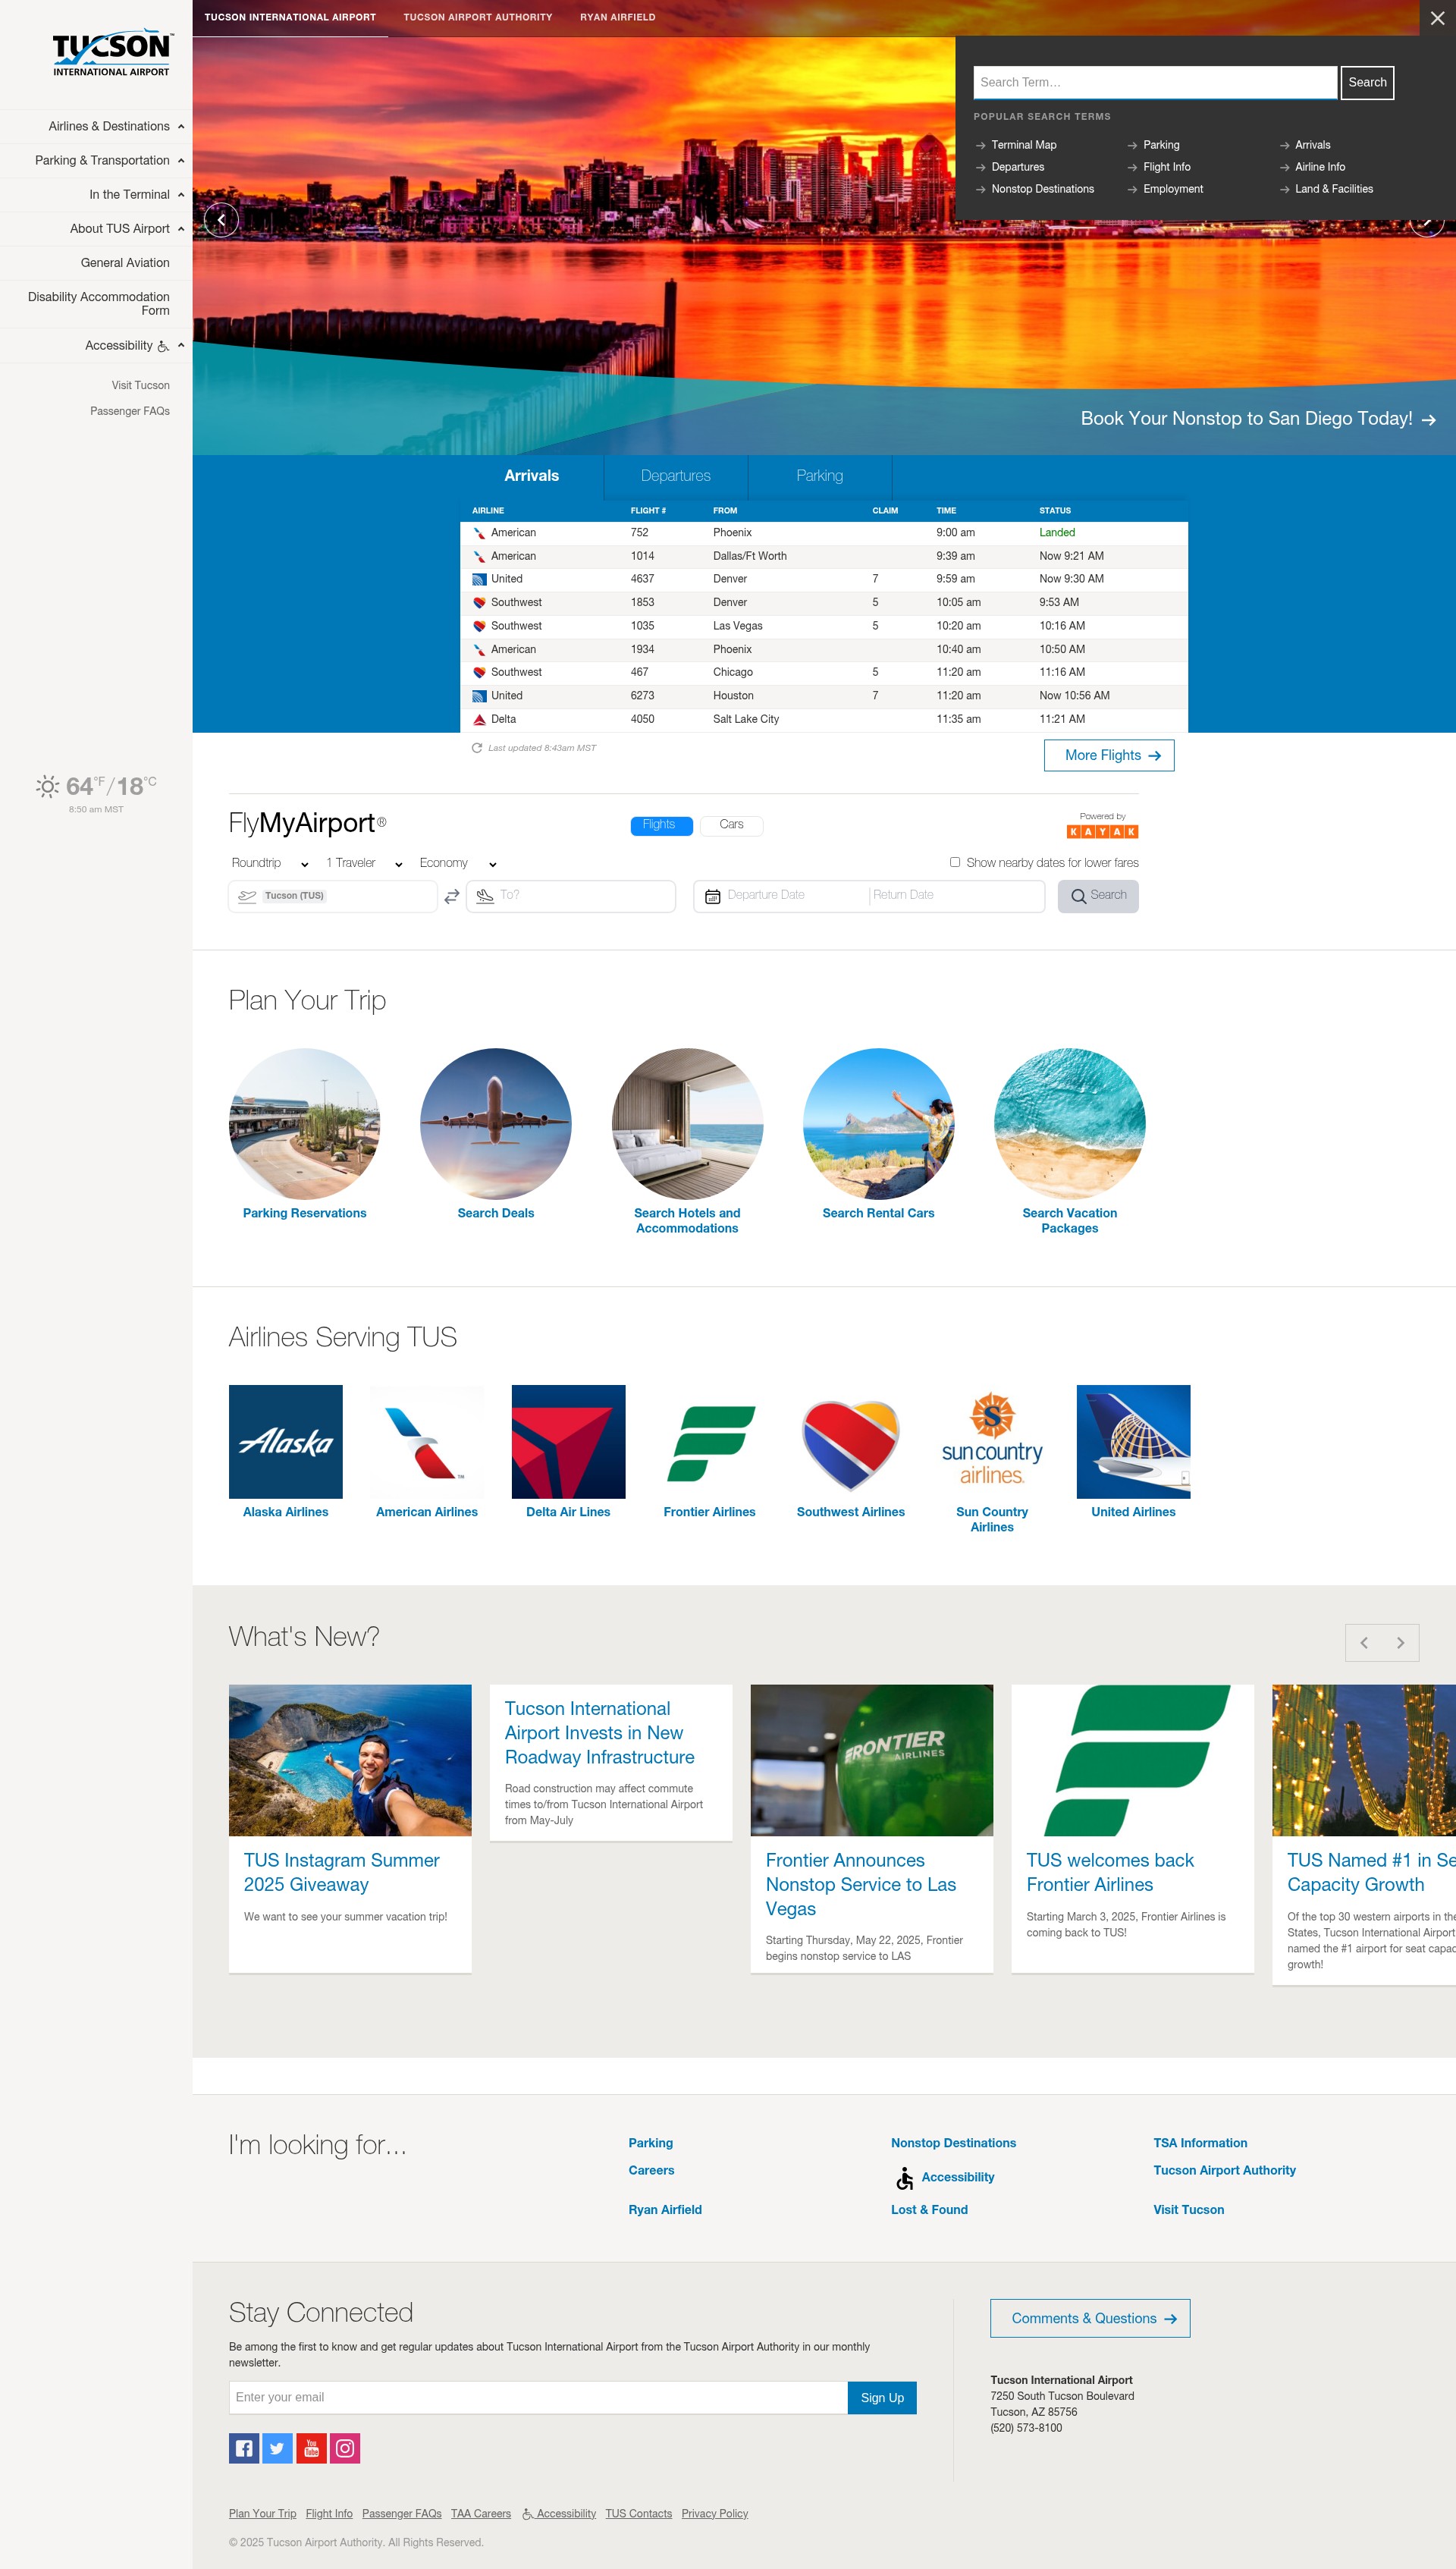Click the weather sun icon
The height and width of the screenshot is (2569, 1456).
point(47,787)
